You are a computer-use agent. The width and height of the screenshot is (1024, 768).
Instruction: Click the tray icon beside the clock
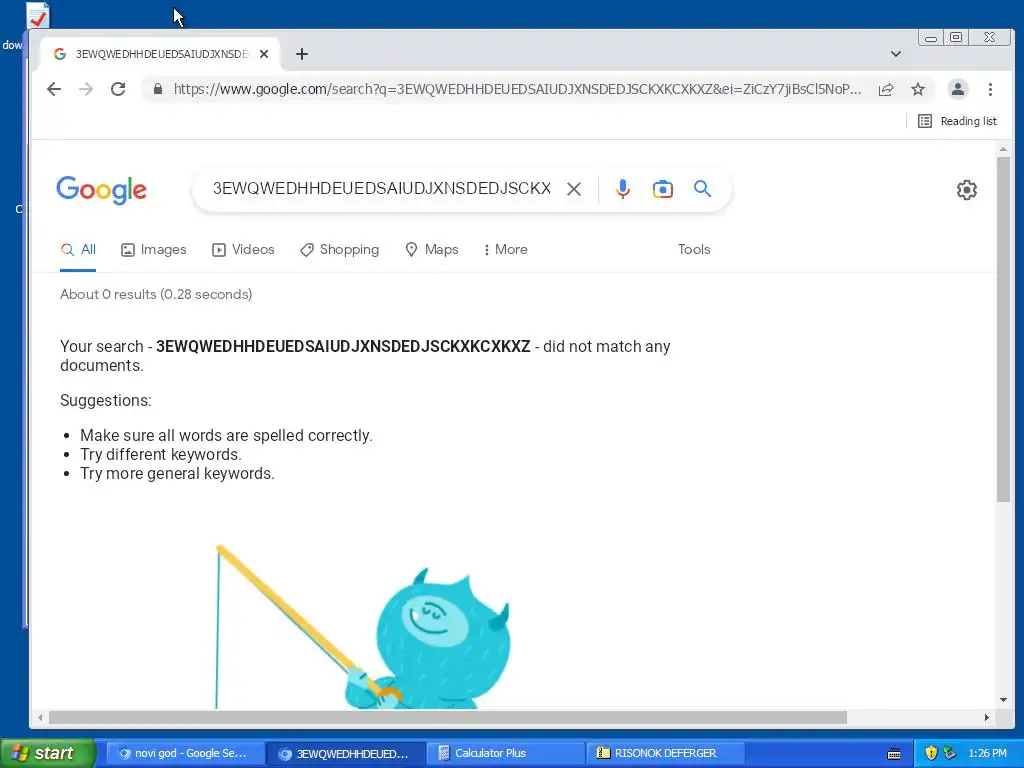(x=950, y=753)
